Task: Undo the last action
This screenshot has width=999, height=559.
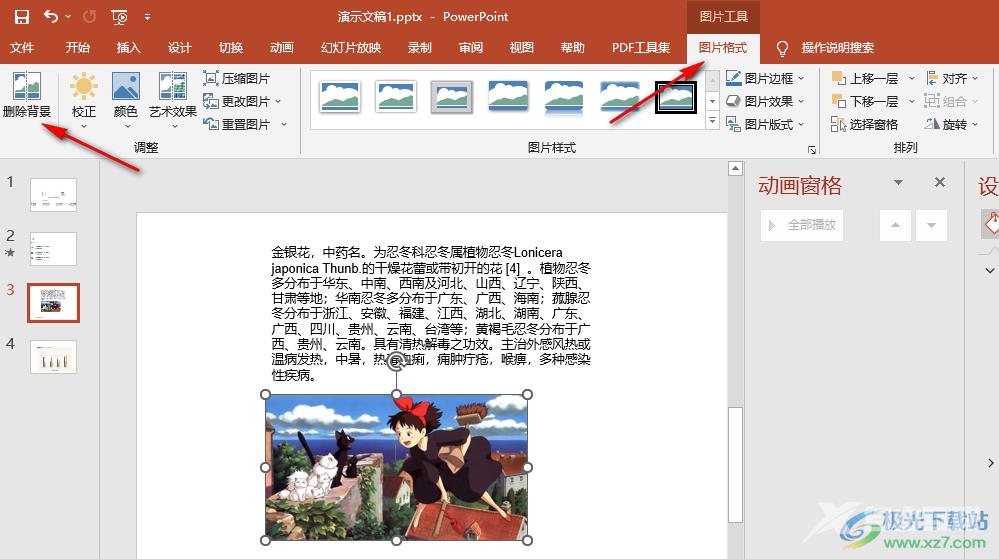Action: pyautogui.click(x=51, y=17)
